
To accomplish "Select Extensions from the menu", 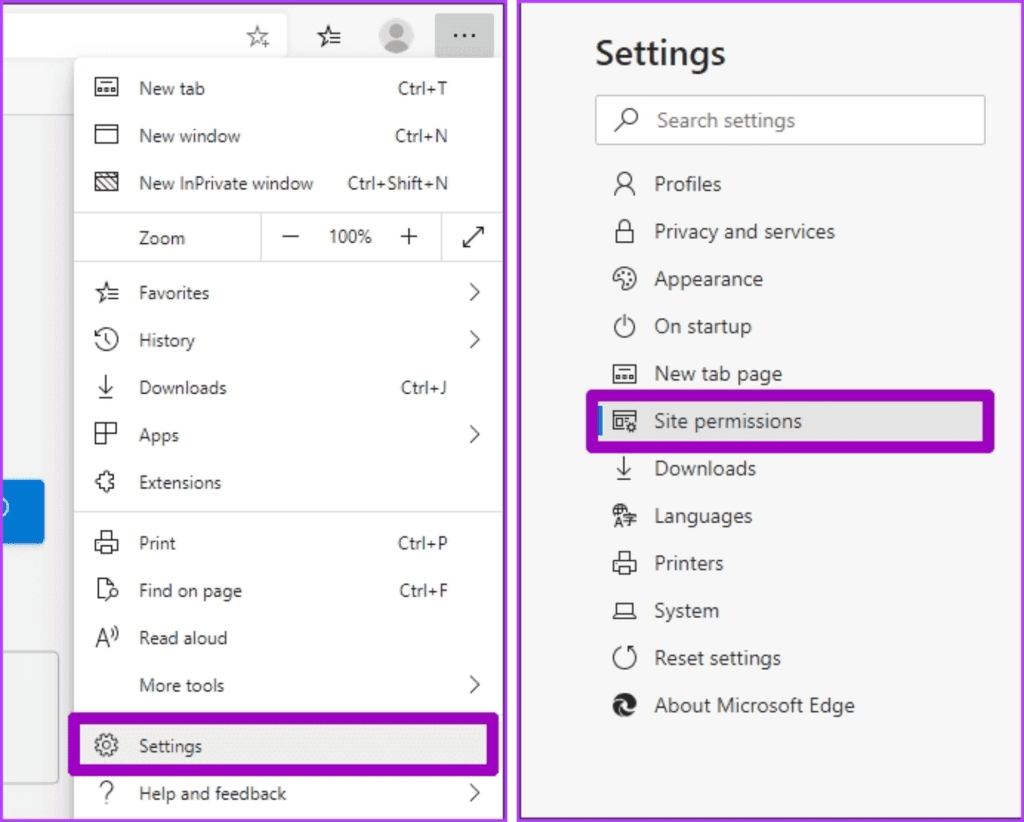I will pyautogui.click(x=180, y=482).
